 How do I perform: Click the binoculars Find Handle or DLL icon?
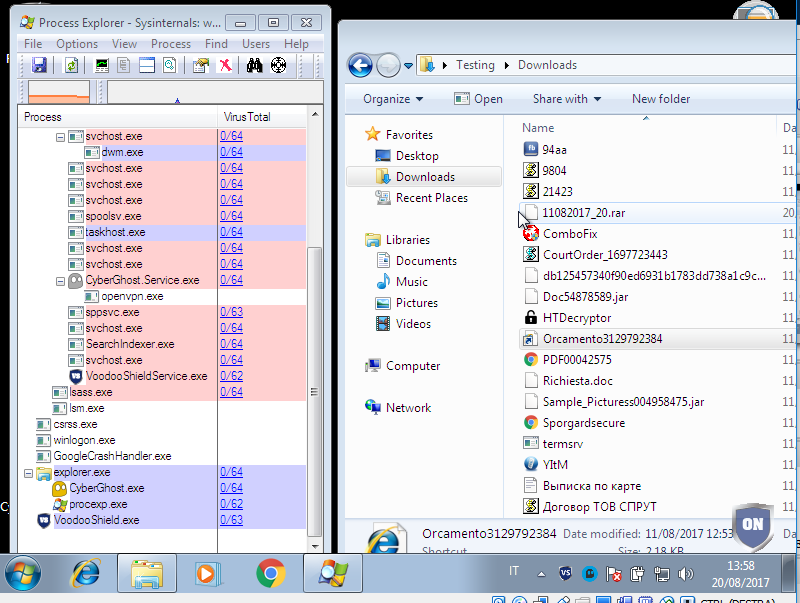(x=255, y=66)
